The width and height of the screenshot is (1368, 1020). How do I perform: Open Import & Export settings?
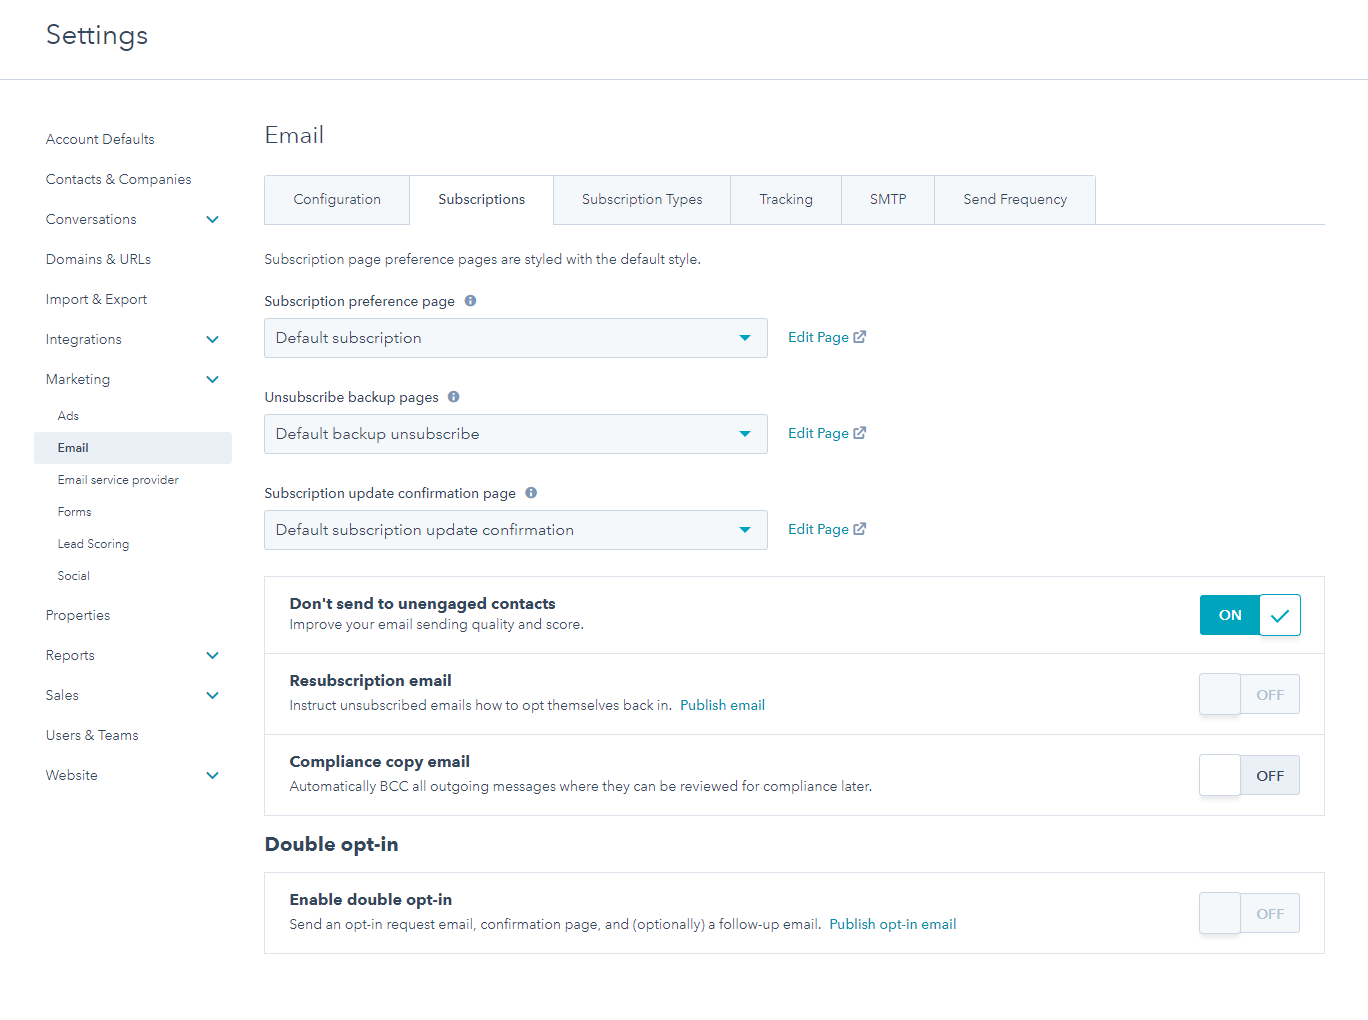click(96, 299)
